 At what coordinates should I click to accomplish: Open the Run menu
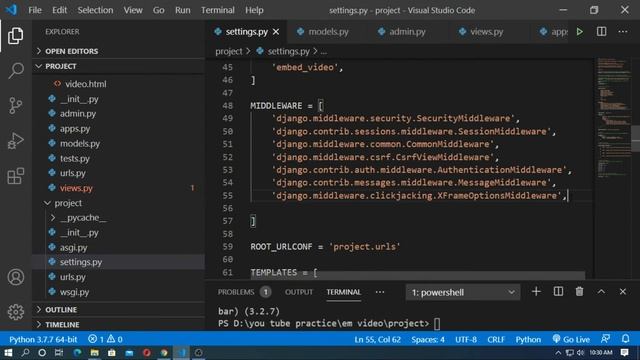click(x=182, y=10)
